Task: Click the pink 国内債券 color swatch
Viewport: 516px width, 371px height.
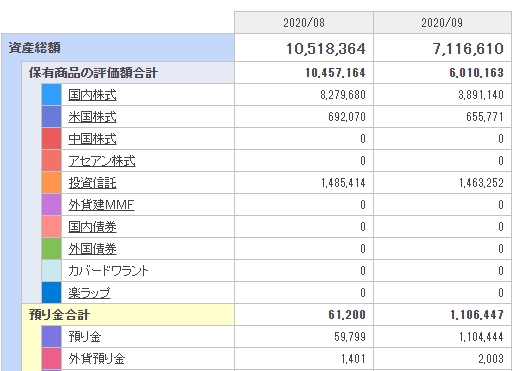Action: [52, 227]
